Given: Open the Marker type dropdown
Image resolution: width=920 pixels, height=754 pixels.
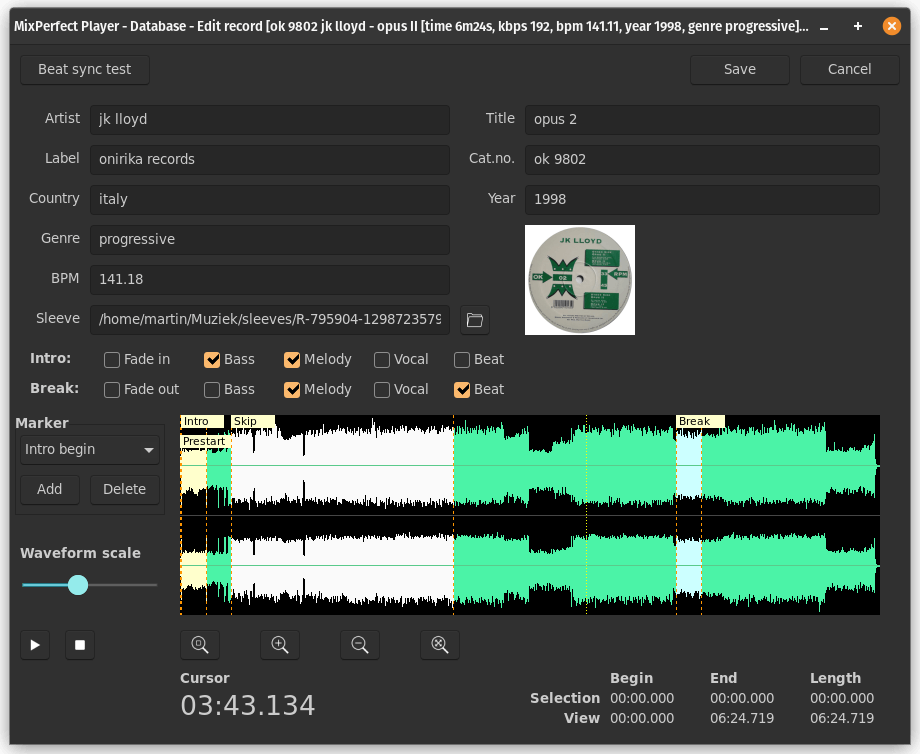Looking at the screenshot, I should tap(90, 450).
